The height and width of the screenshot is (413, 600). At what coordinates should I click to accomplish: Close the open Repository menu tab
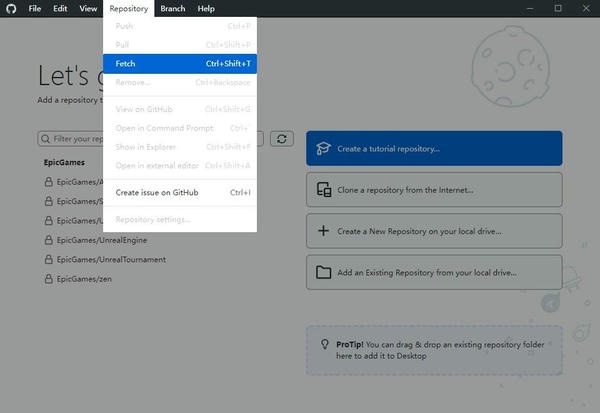click(129, 8)
